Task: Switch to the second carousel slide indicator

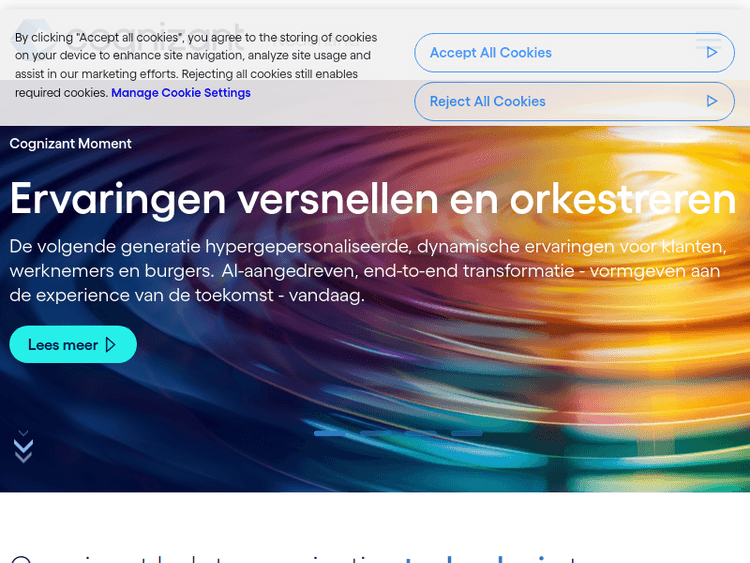Action: [376, 433]
